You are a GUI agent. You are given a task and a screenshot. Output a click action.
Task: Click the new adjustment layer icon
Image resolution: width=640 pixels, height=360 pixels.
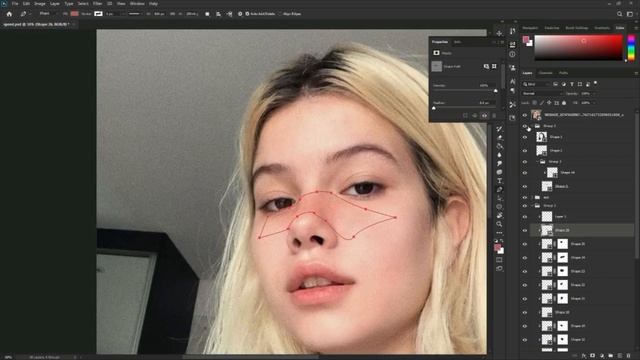click(602, 356)
